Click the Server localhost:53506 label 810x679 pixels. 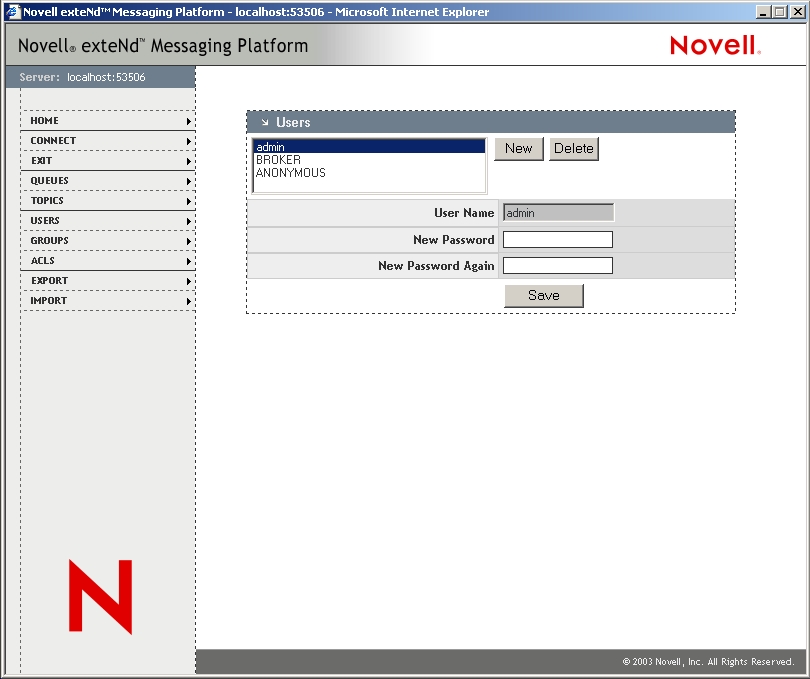[82, 78]
